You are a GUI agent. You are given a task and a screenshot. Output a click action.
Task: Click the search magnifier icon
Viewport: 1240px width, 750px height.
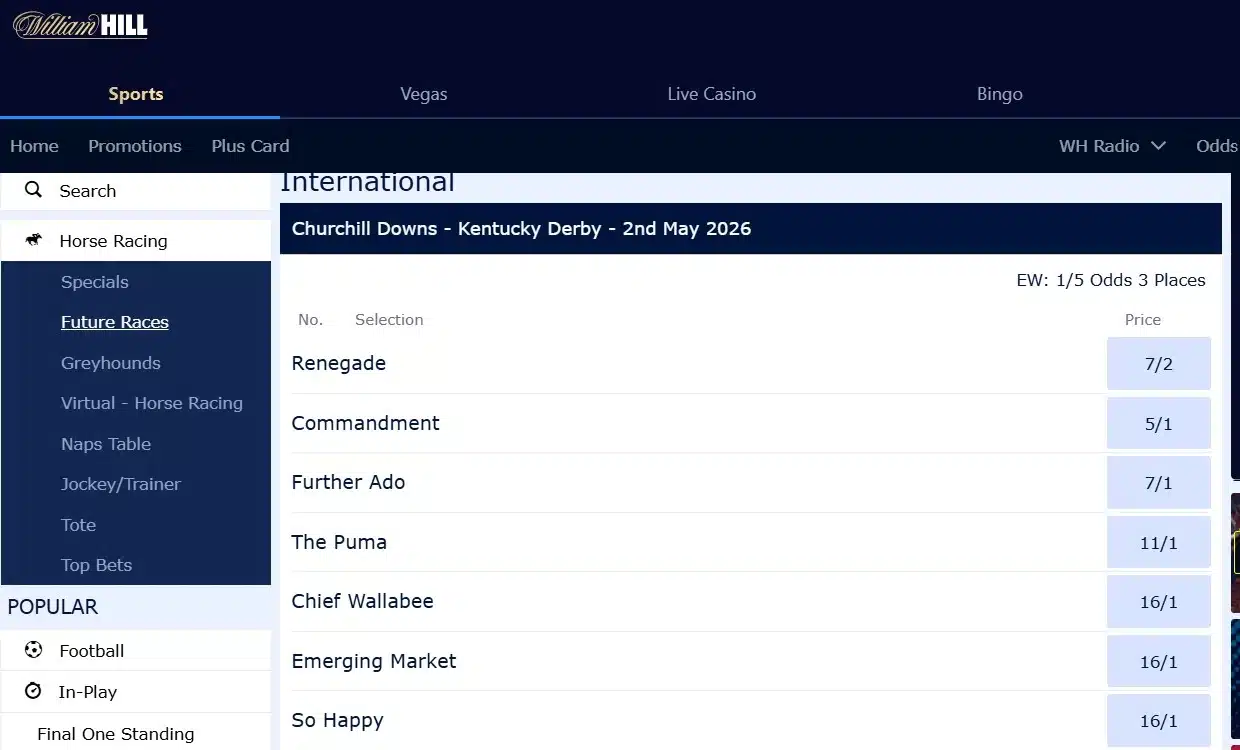(x=34, y=190)
